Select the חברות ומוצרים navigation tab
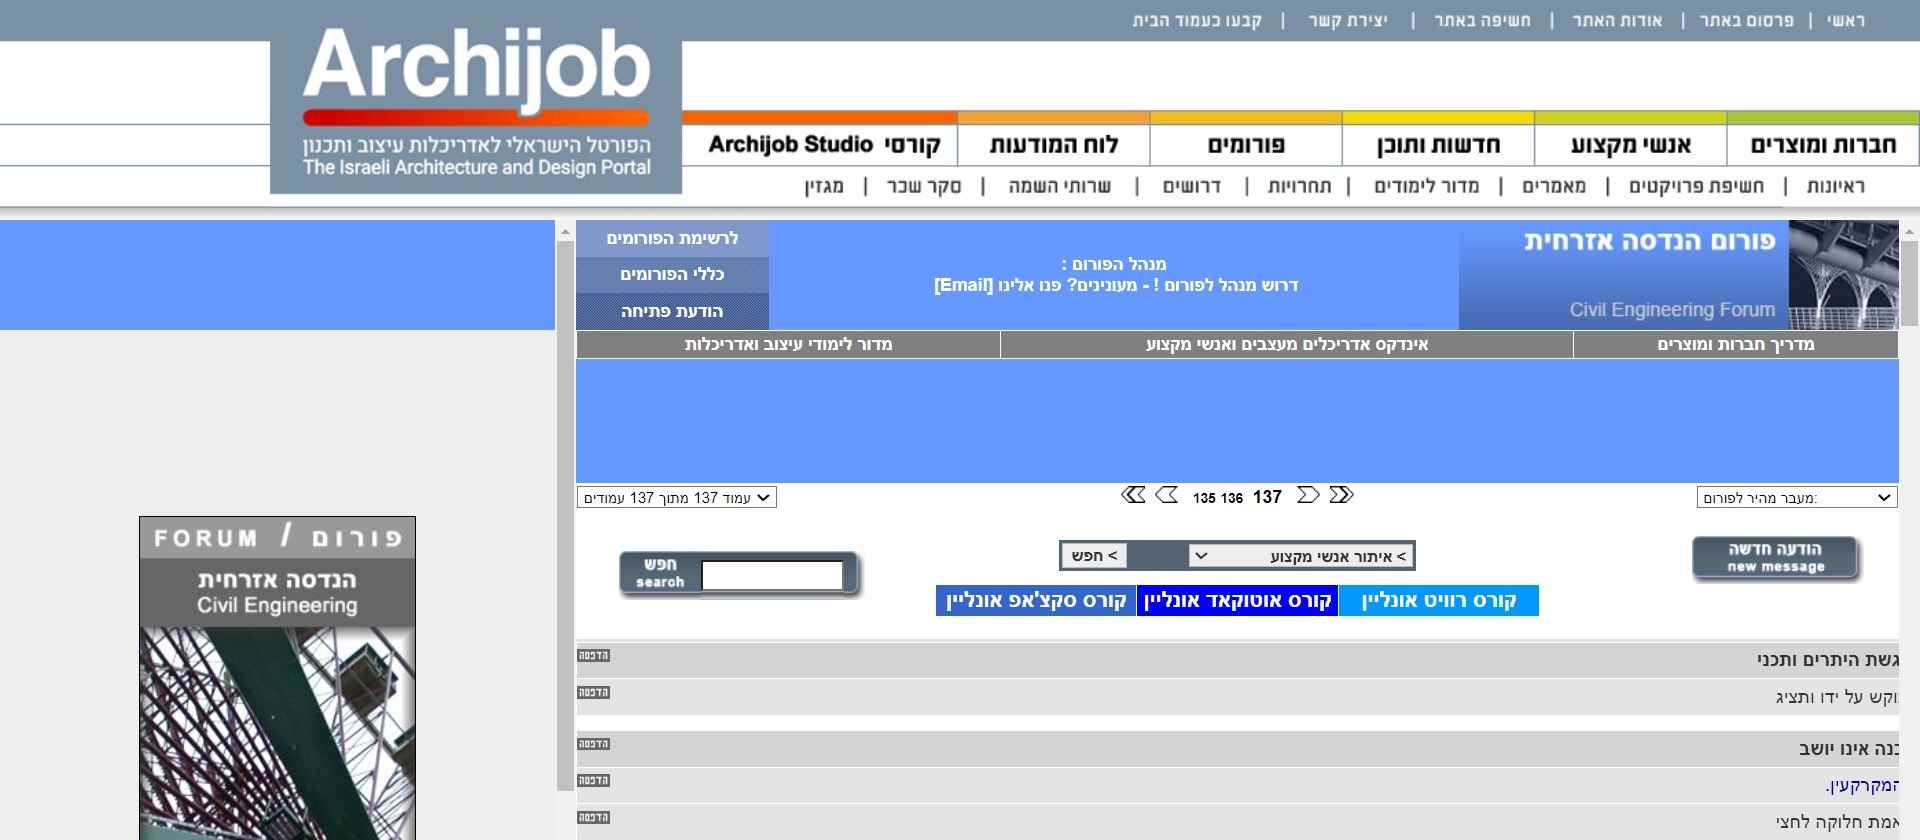 (1823, 145)
